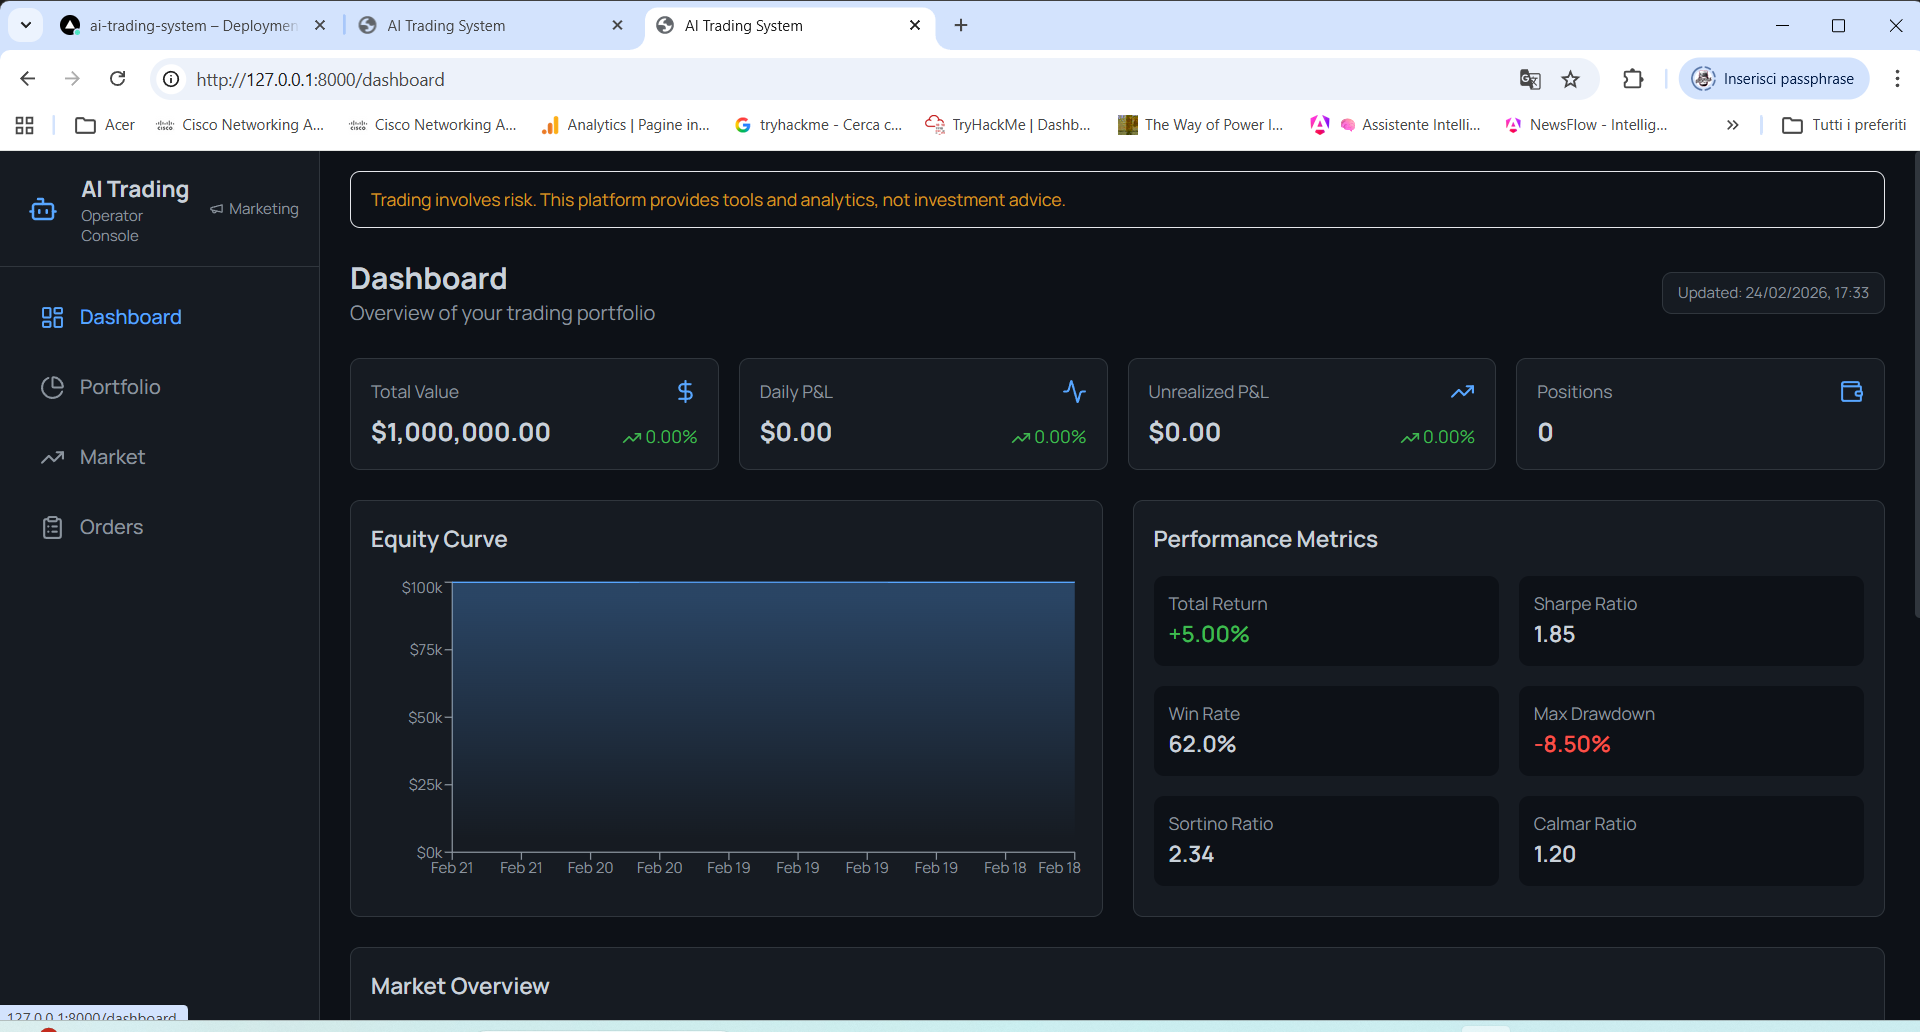
Task: Click the Dashboard link in the sidebar
Action: 130,317
